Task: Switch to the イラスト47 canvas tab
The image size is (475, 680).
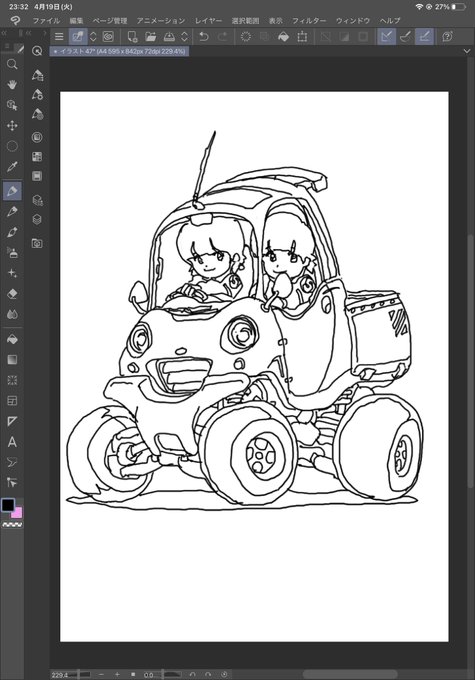Action: (x=119, y=51)
